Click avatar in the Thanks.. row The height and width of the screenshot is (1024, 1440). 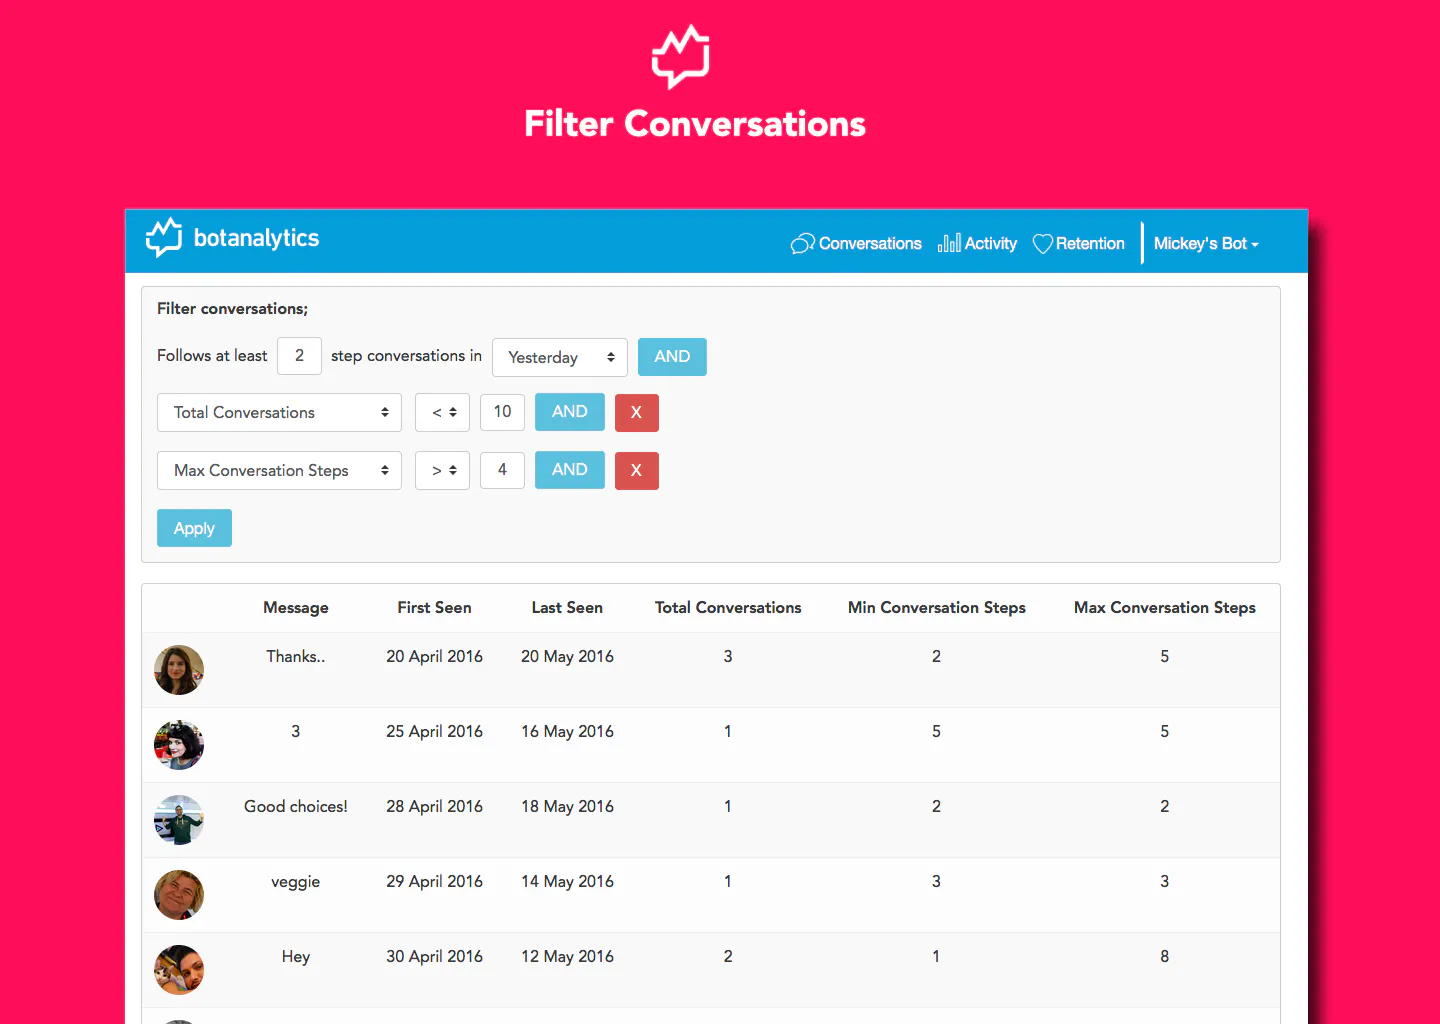click(179, 670)
